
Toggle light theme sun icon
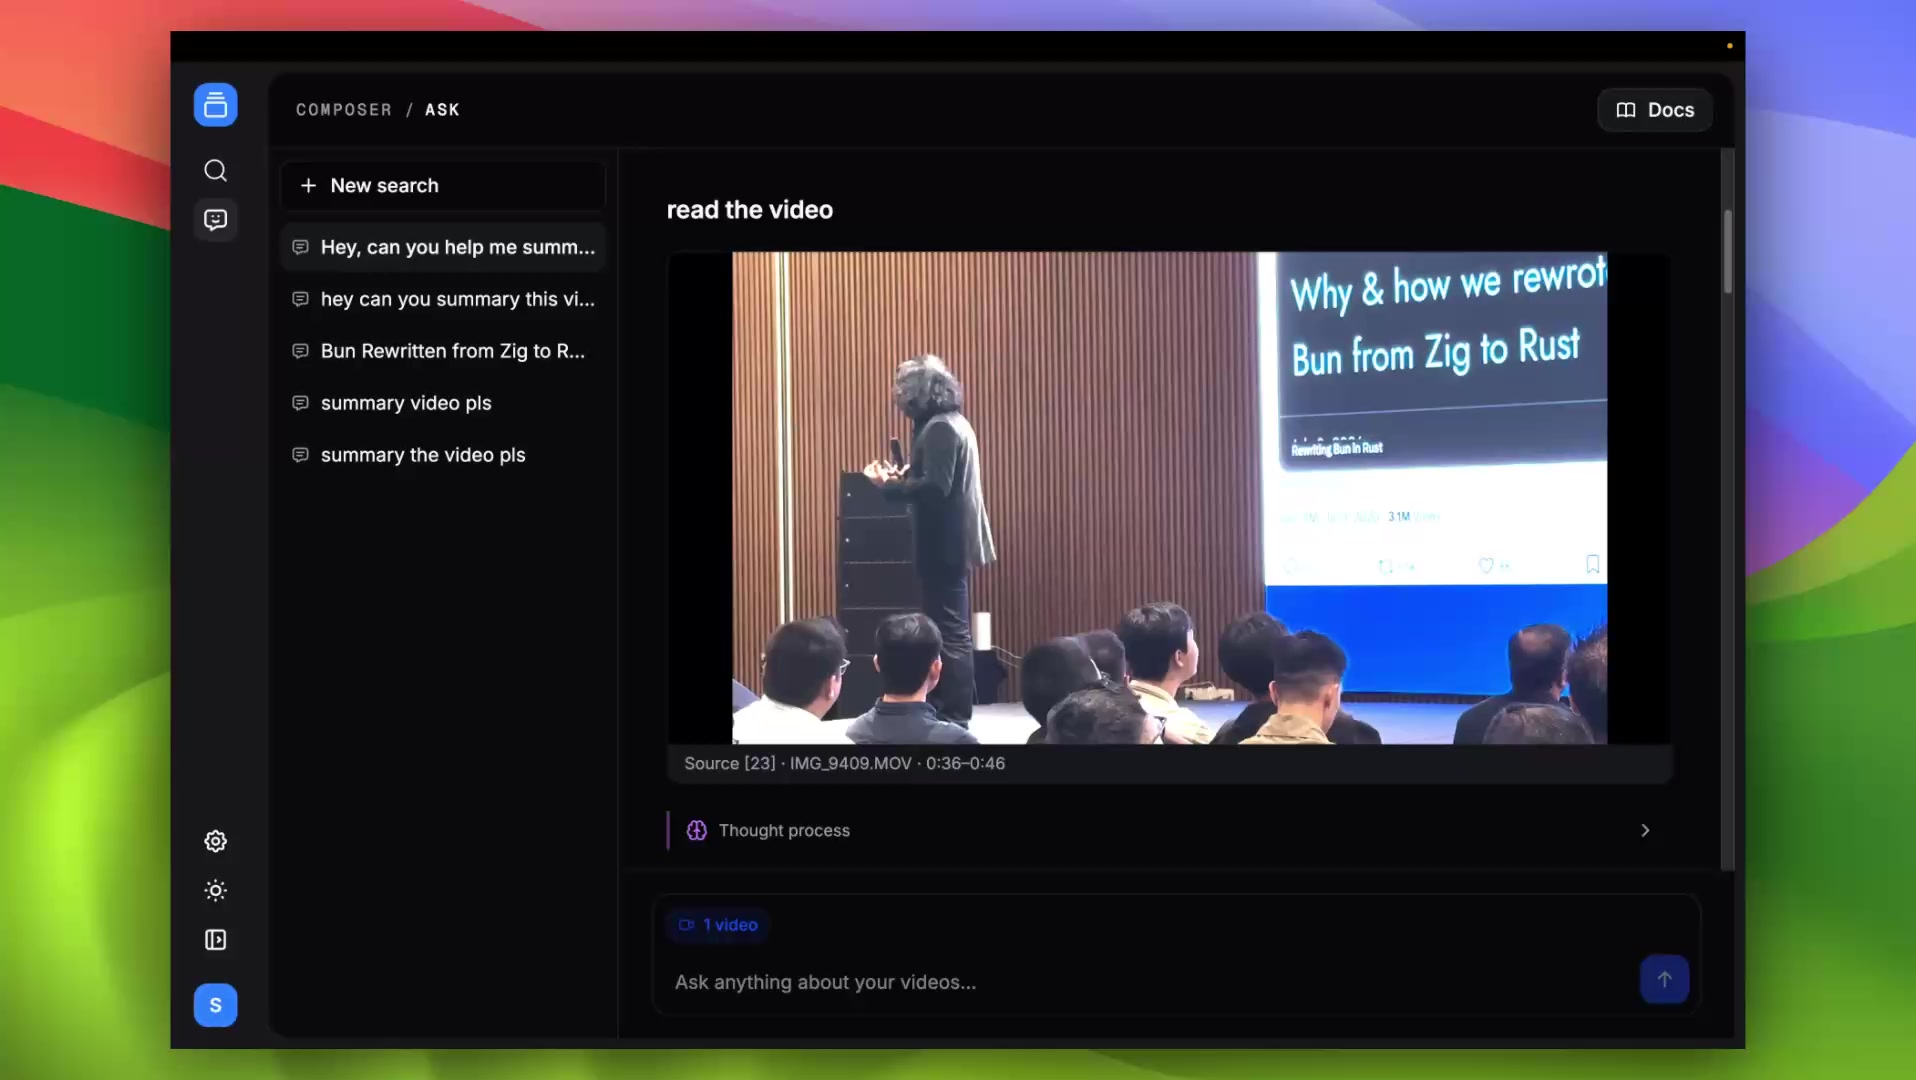pos(215,890)
